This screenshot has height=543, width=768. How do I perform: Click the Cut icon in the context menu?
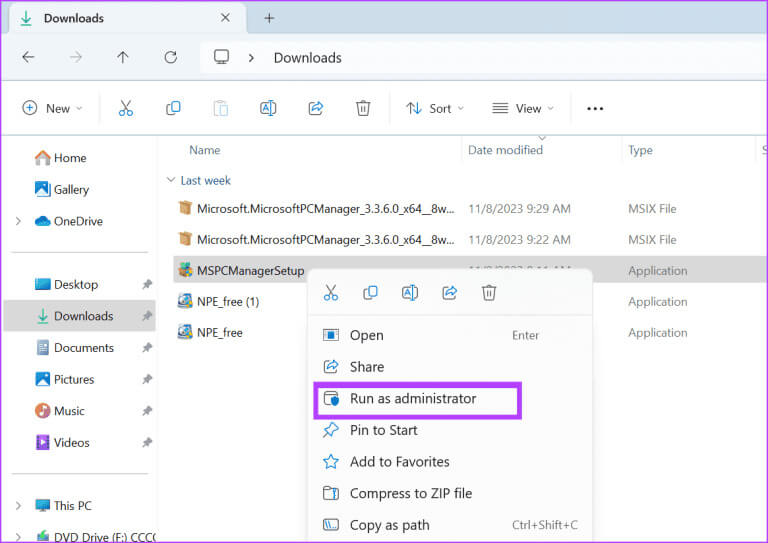click(331, 293)
